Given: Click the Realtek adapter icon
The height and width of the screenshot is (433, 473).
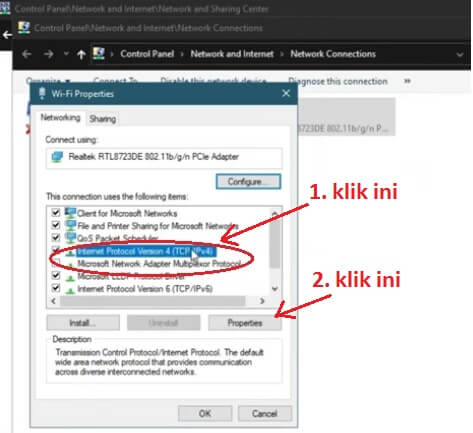Looking at the screenshot, I should coord(57,157).
